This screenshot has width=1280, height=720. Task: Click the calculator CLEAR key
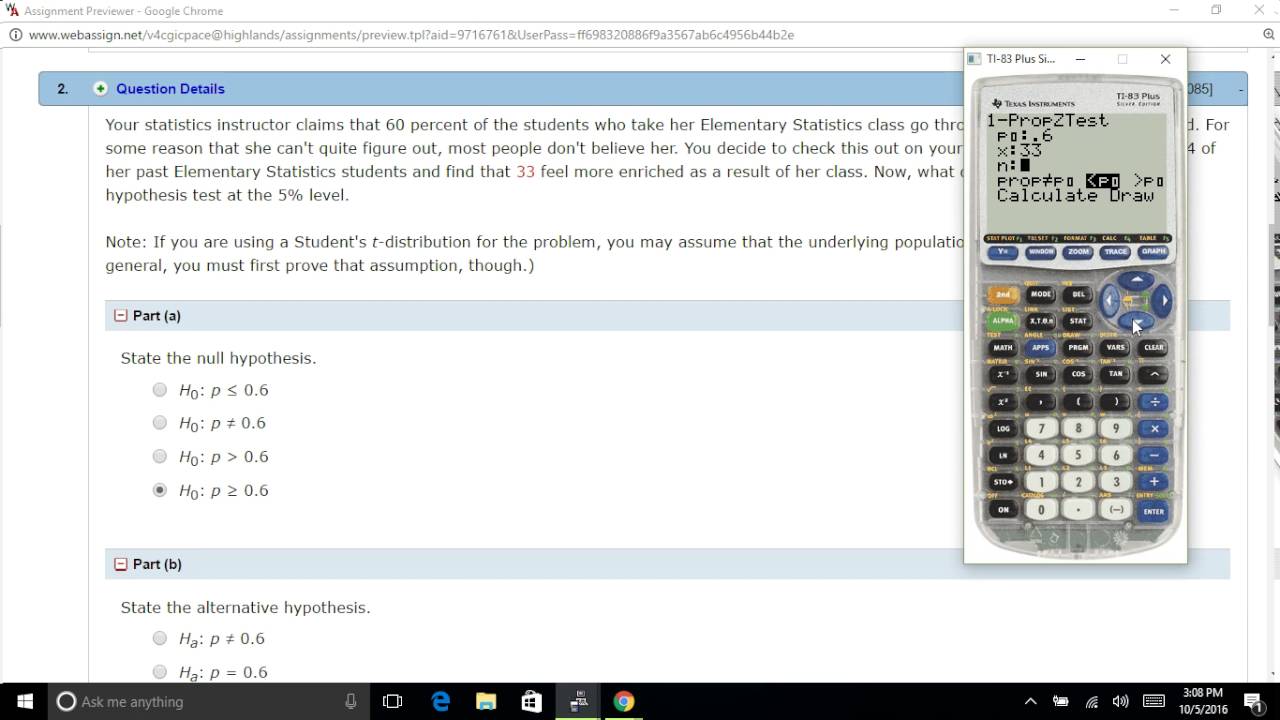tap(1154, 347)
